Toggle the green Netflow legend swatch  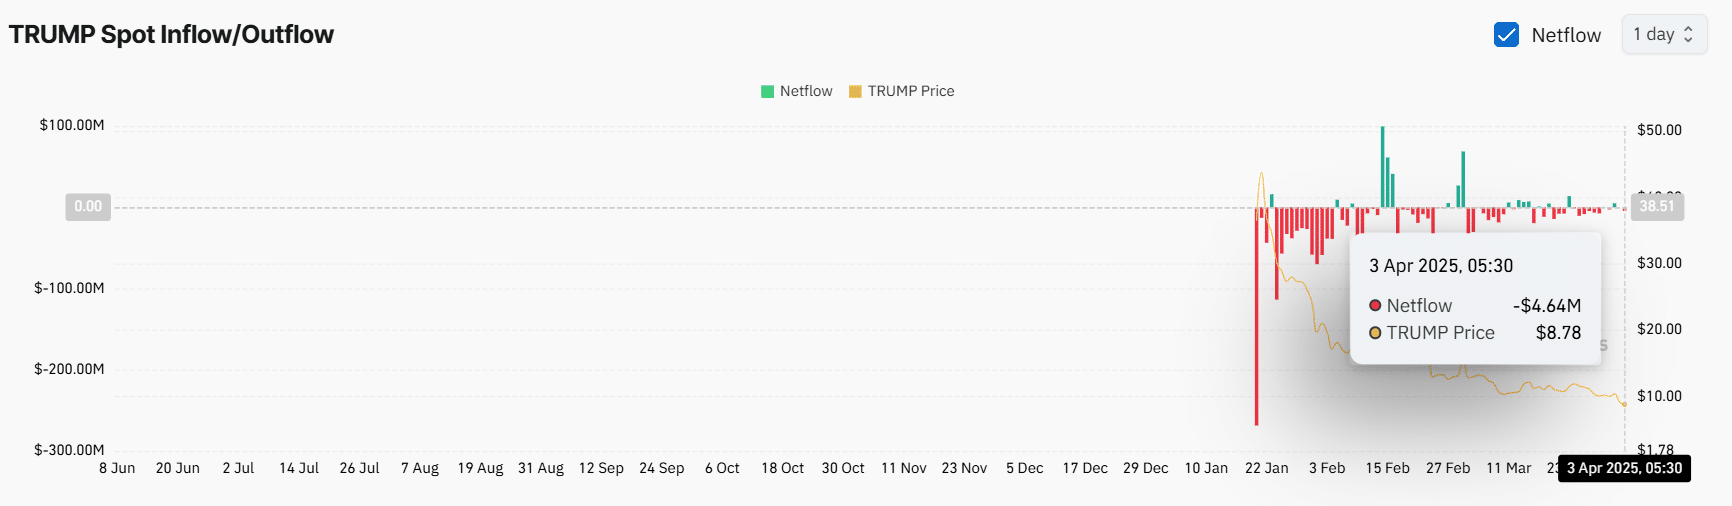tap(767, 91)
